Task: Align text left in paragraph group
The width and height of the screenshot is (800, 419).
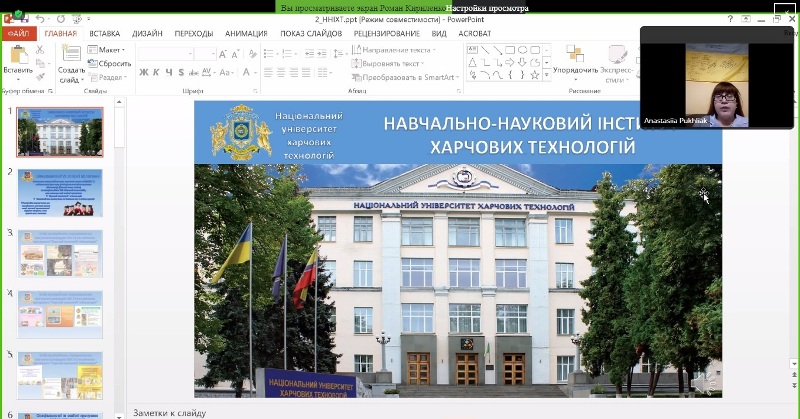Action: (x=268, y=73)
